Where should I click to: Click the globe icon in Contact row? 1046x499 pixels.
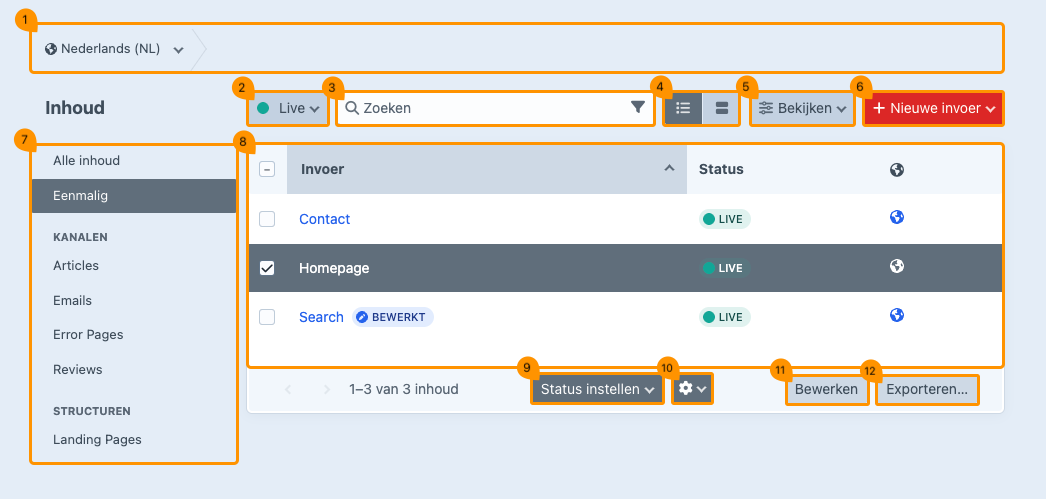[897, 218]
